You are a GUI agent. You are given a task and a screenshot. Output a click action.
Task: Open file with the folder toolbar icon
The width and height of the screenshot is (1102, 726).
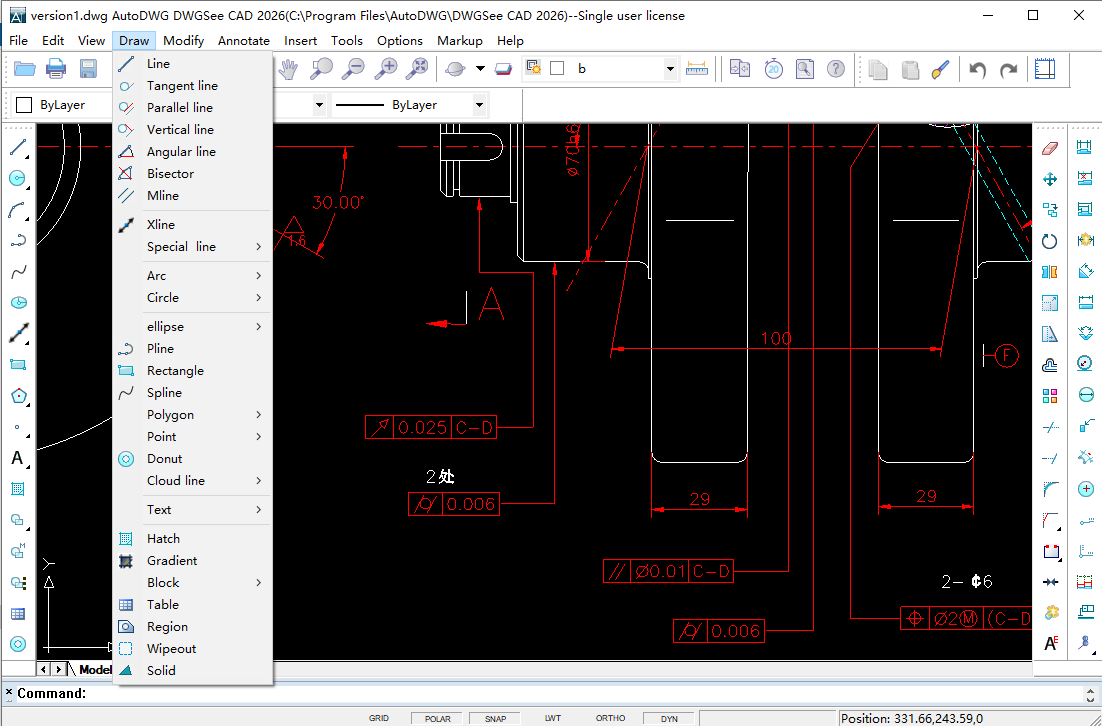click(25, 69)
